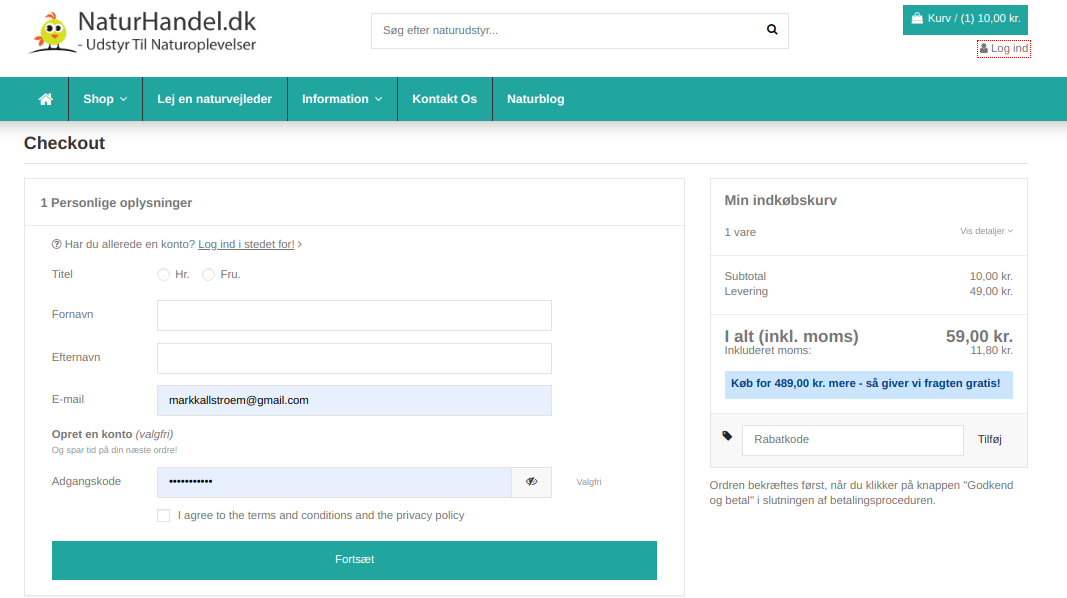Image resolution: width=1067 pixels, height=598 pixels.
Task: Click the 'Min indkøbskurv' heading
Action: tap(781, 200)
